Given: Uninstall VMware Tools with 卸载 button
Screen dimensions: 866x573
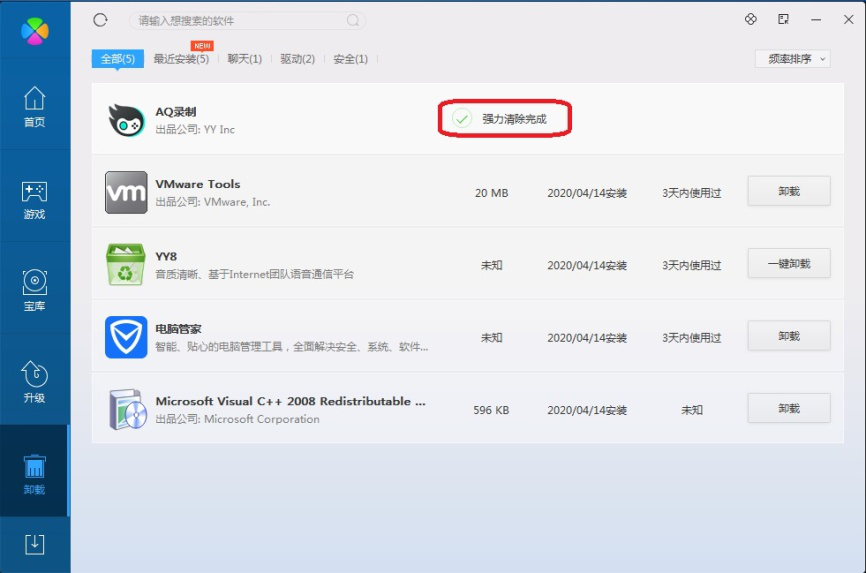Looking at the screenshot, I should [789, 191].
